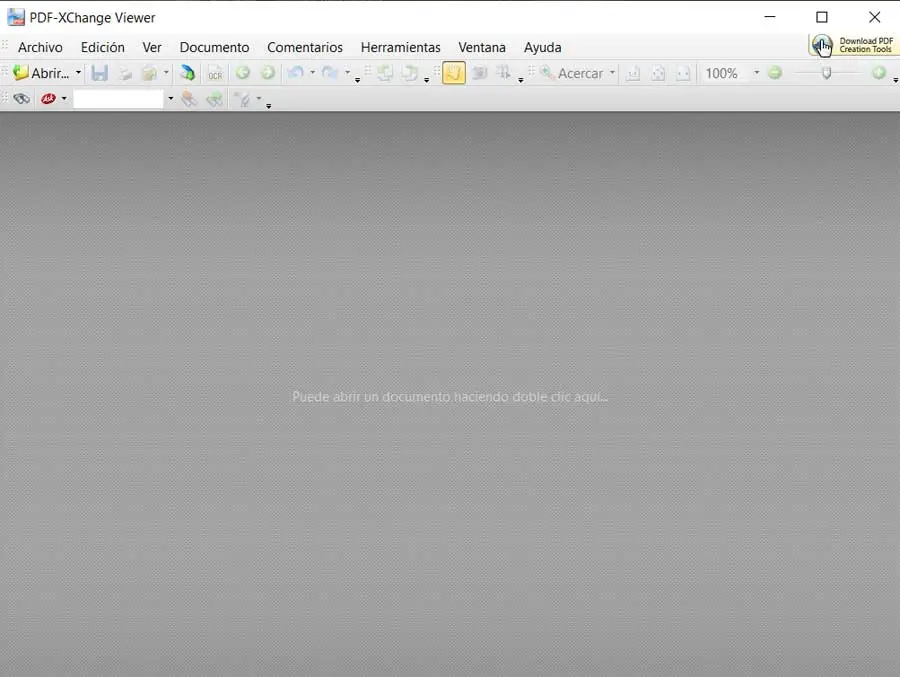Rotate page counterclockwise icon
The height and width of the screenshot is (677, 900).
385,73
